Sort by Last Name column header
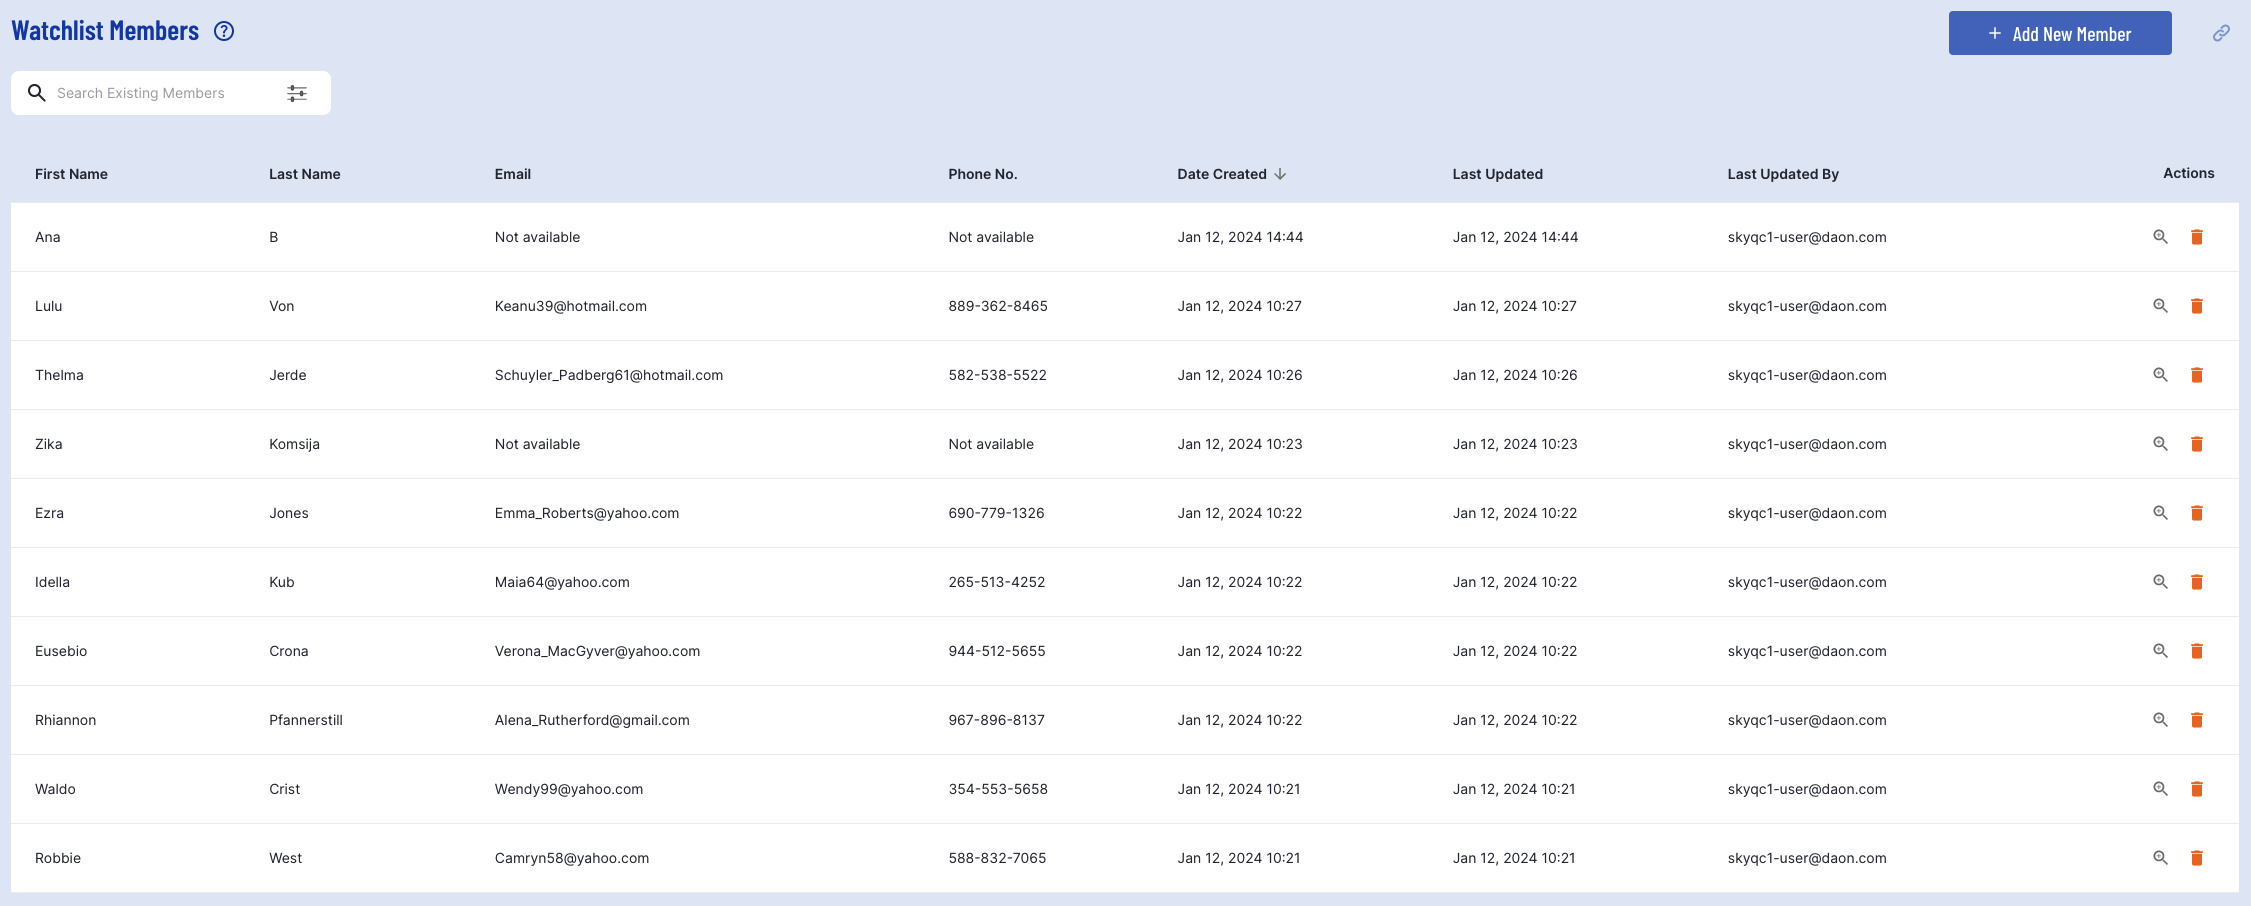This screenshot has height=906, width=2251. click(305, 174)
